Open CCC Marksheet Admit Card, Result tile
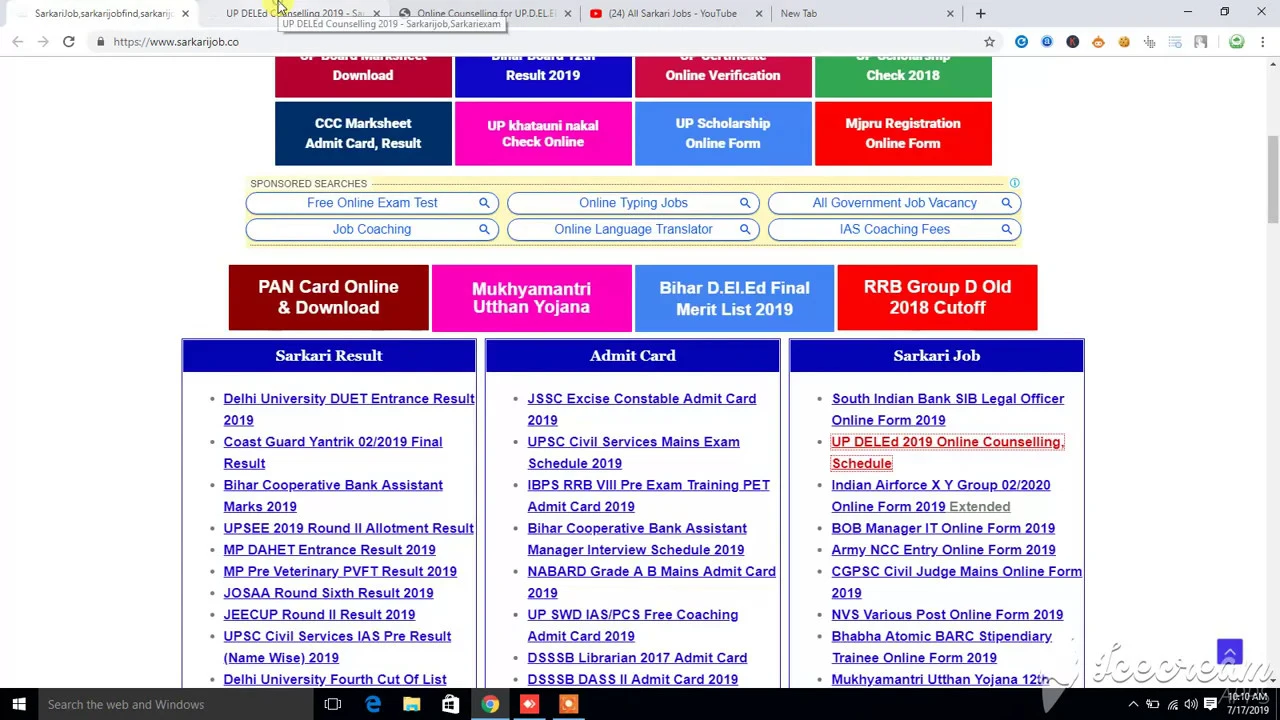 [363, 133]
